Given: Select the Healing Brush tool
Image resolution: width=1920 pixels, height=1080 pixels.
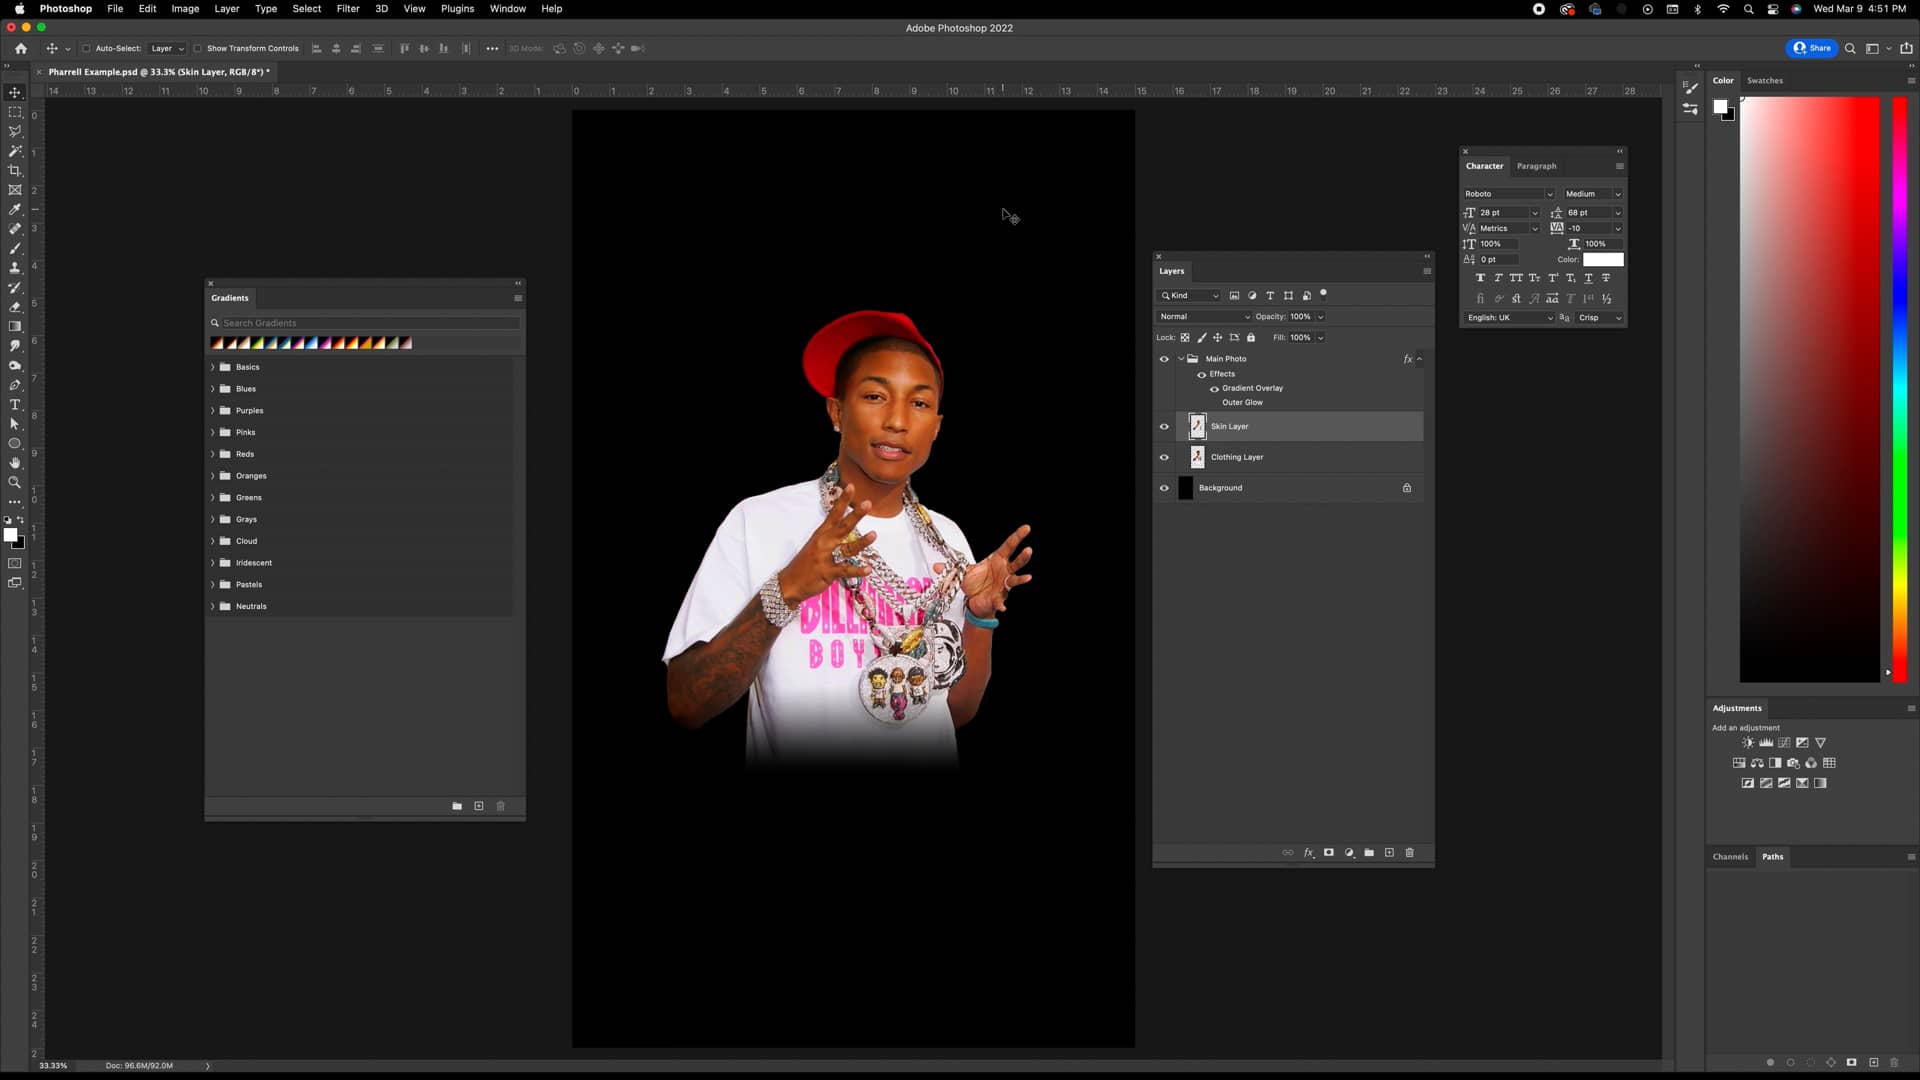Looking at the screenshot, I should [15, 228].
